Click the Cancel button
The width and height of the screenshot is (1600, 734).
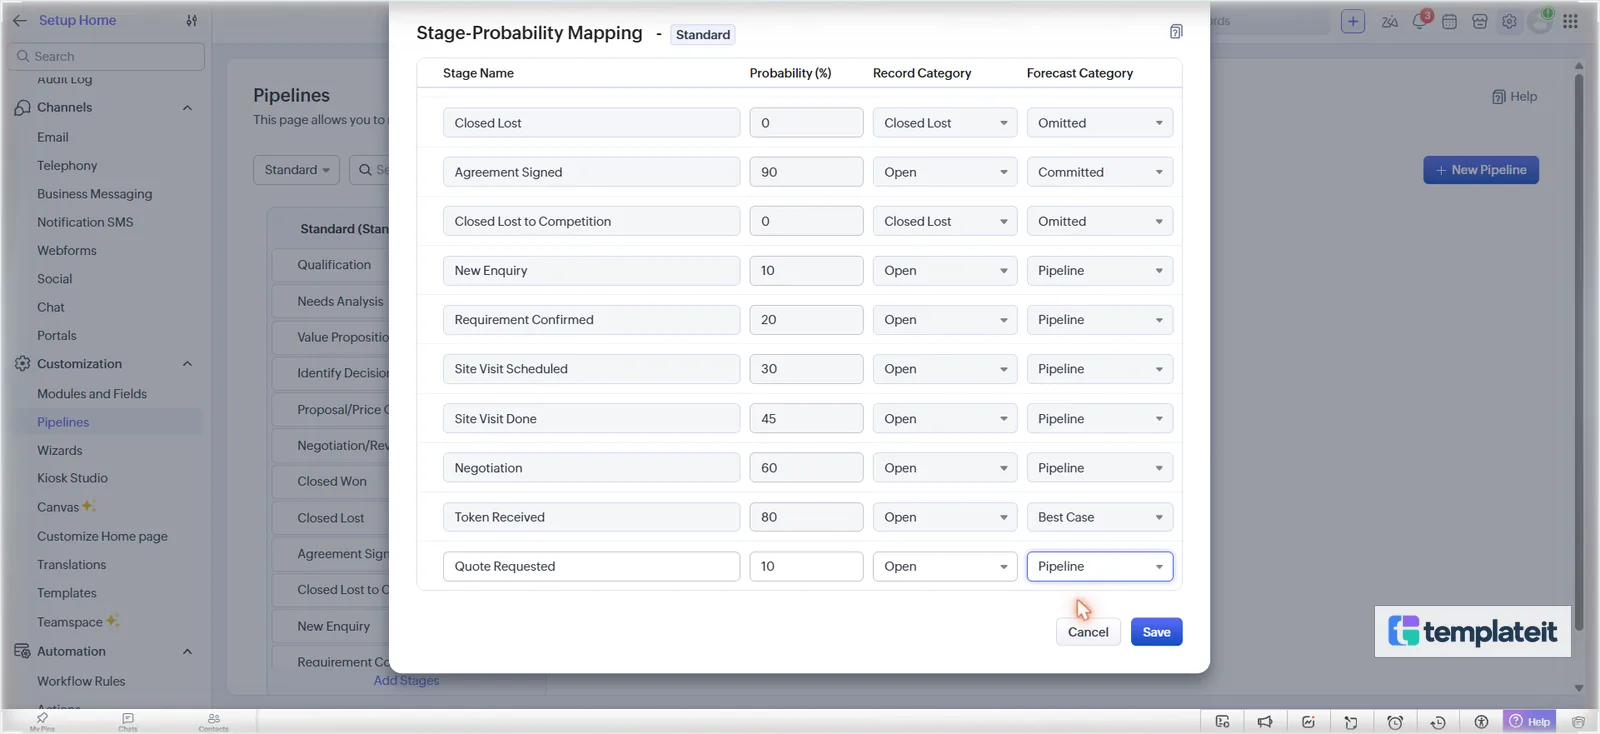[x=1088, y=632]
